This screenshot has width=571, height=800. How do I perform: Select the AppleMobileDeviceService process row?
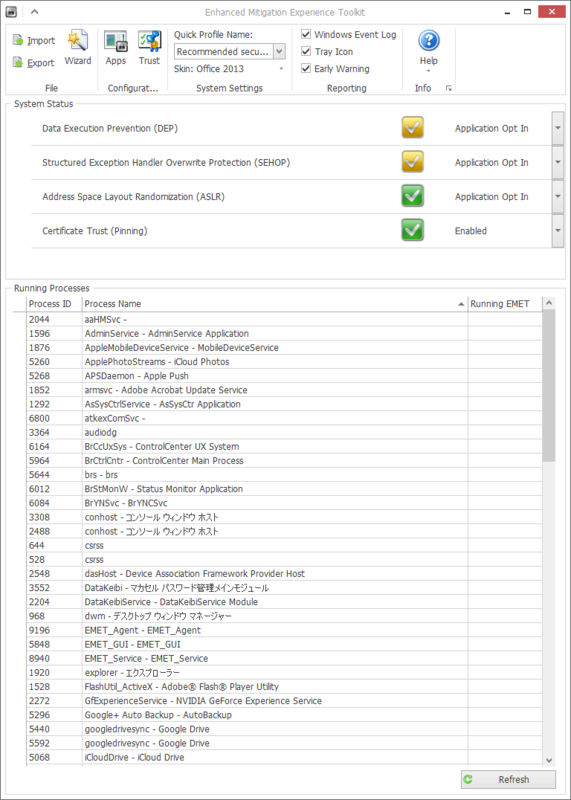285,347
